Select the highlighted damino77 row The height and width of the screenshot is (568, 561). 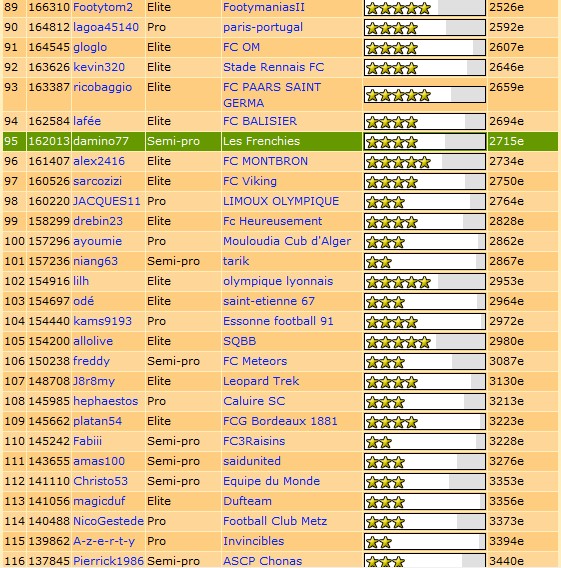[280, 141]
